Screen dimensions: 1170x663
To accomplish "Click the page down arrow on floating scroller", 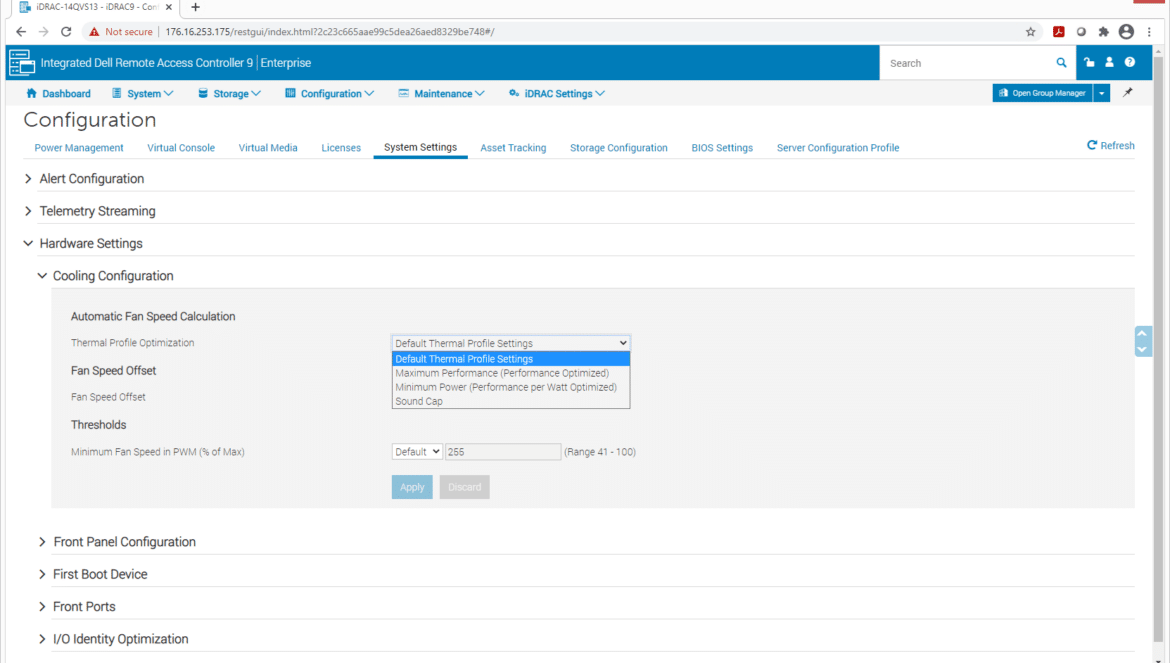I will tap(1142, 349).
